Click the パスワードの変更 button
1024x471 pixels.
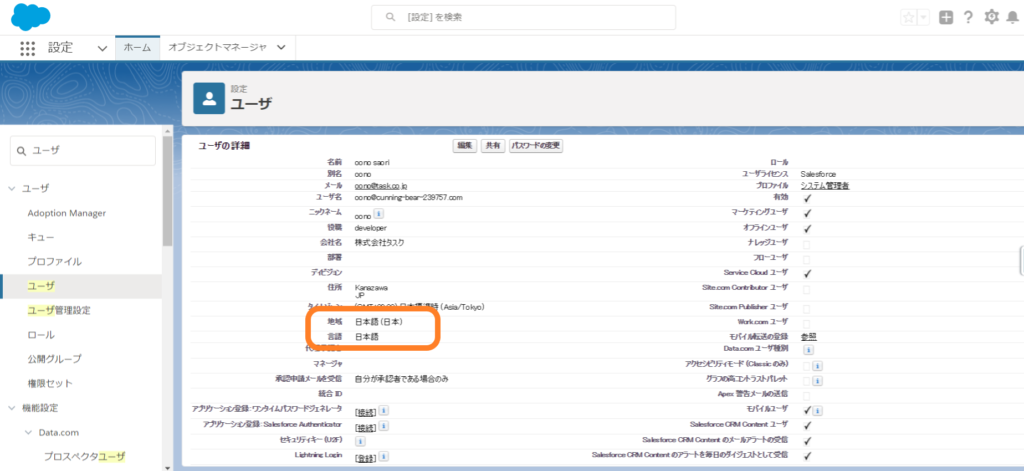tap(536, 146)
